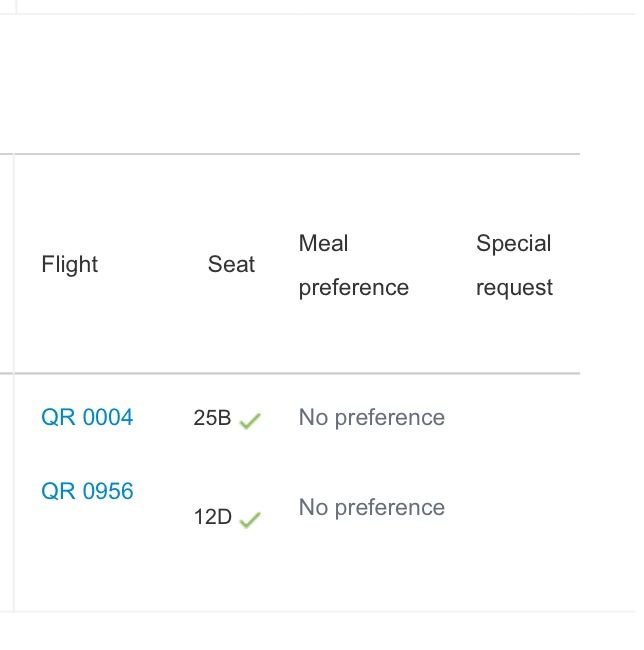Viewport: 644px width, 650px height.
Task: Click the green checkmark beside seat 25B
Action: pyautogui.click(x=250, y=421)
